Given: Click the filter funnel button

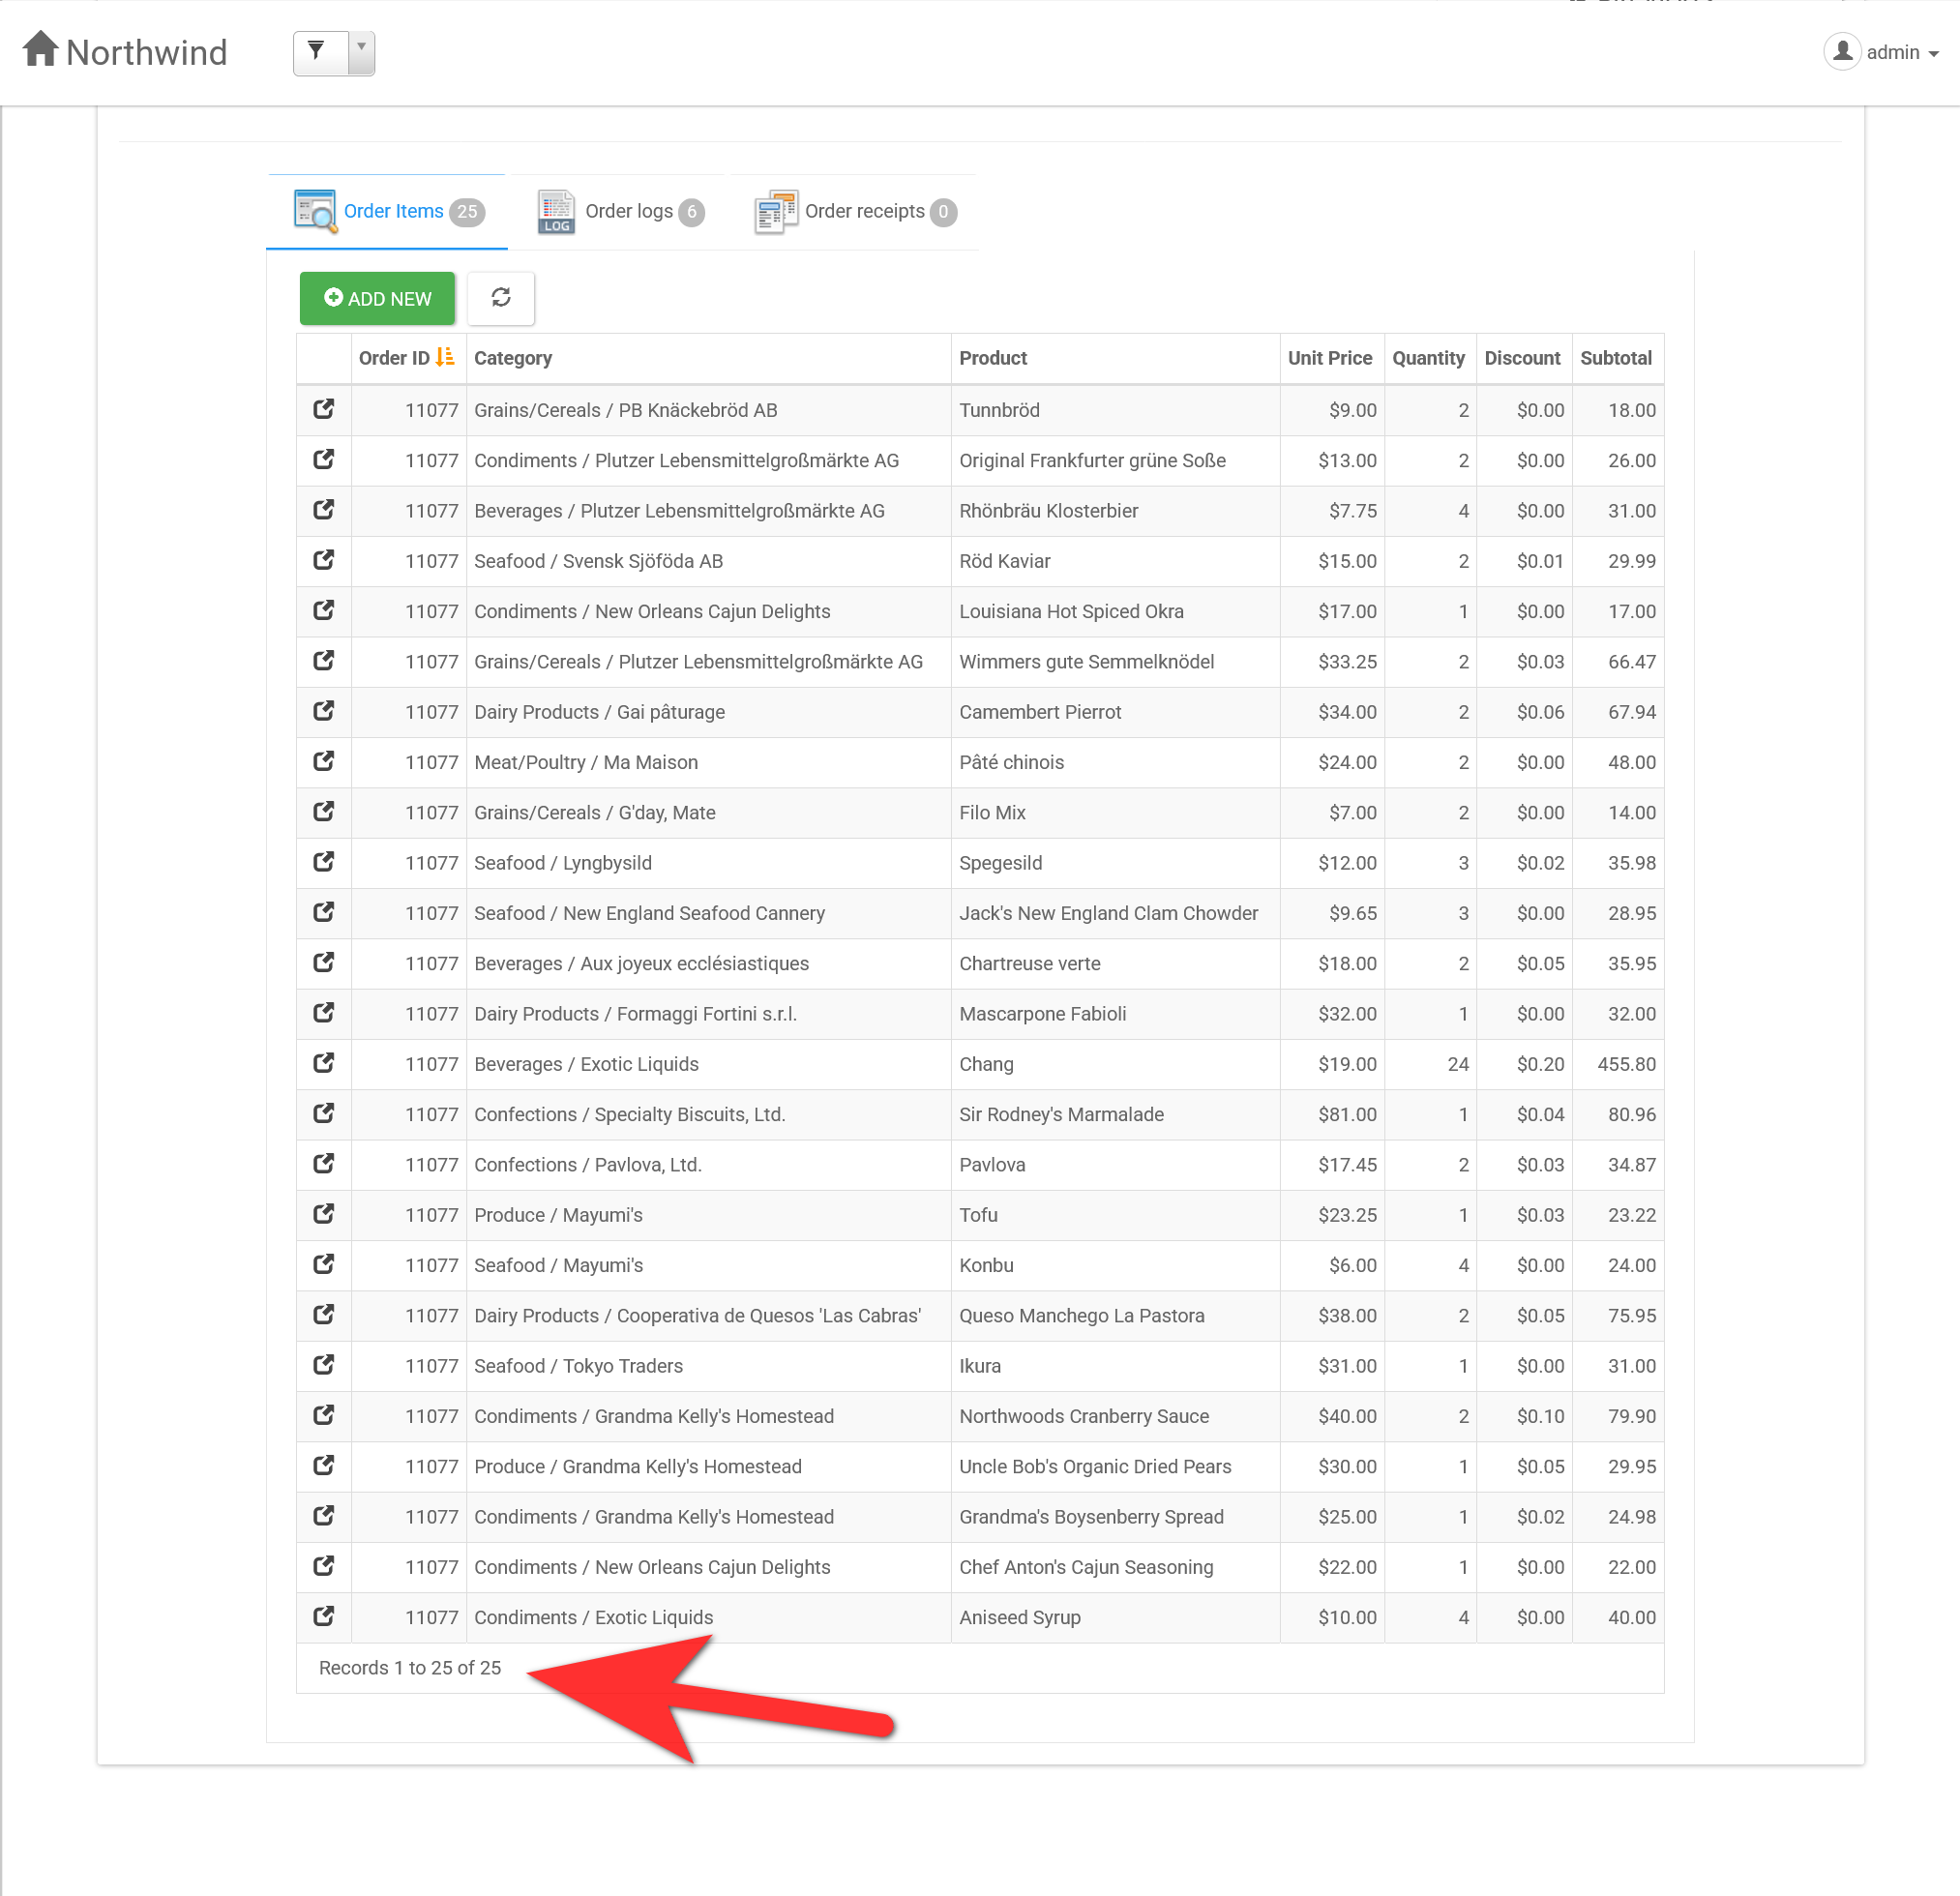Looking at the screenshot, I should coord(318,52).
